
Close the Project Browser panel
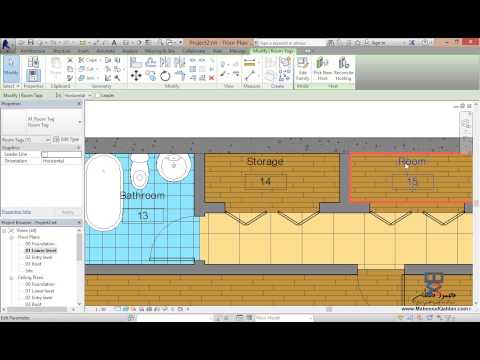click(79, 222)
